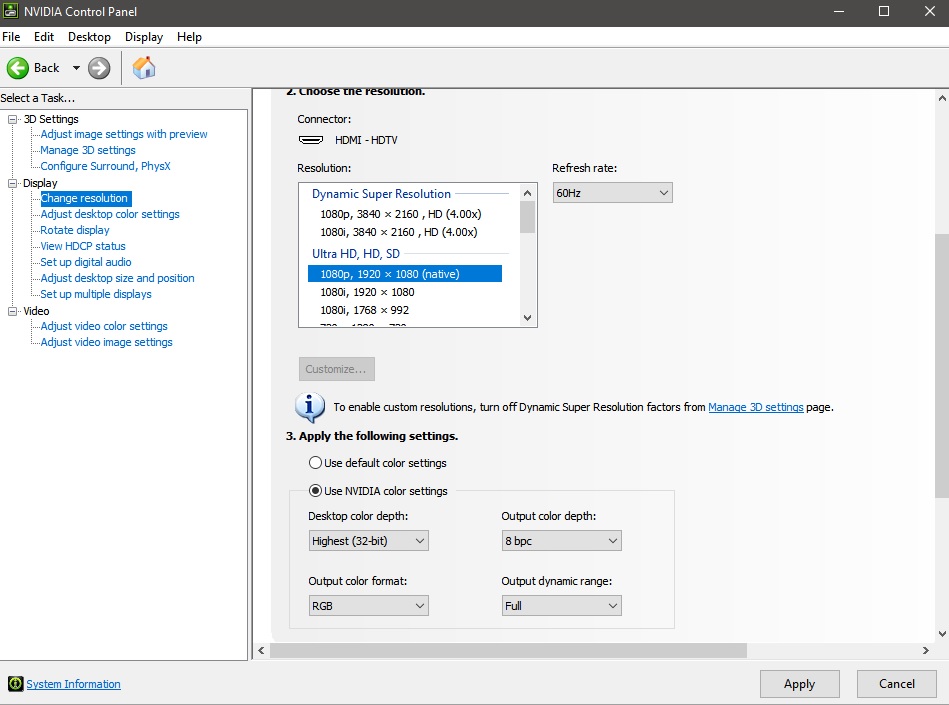Open the Output color depth dropdown
The height and width of the screenshot is (705, 949).
562,541
